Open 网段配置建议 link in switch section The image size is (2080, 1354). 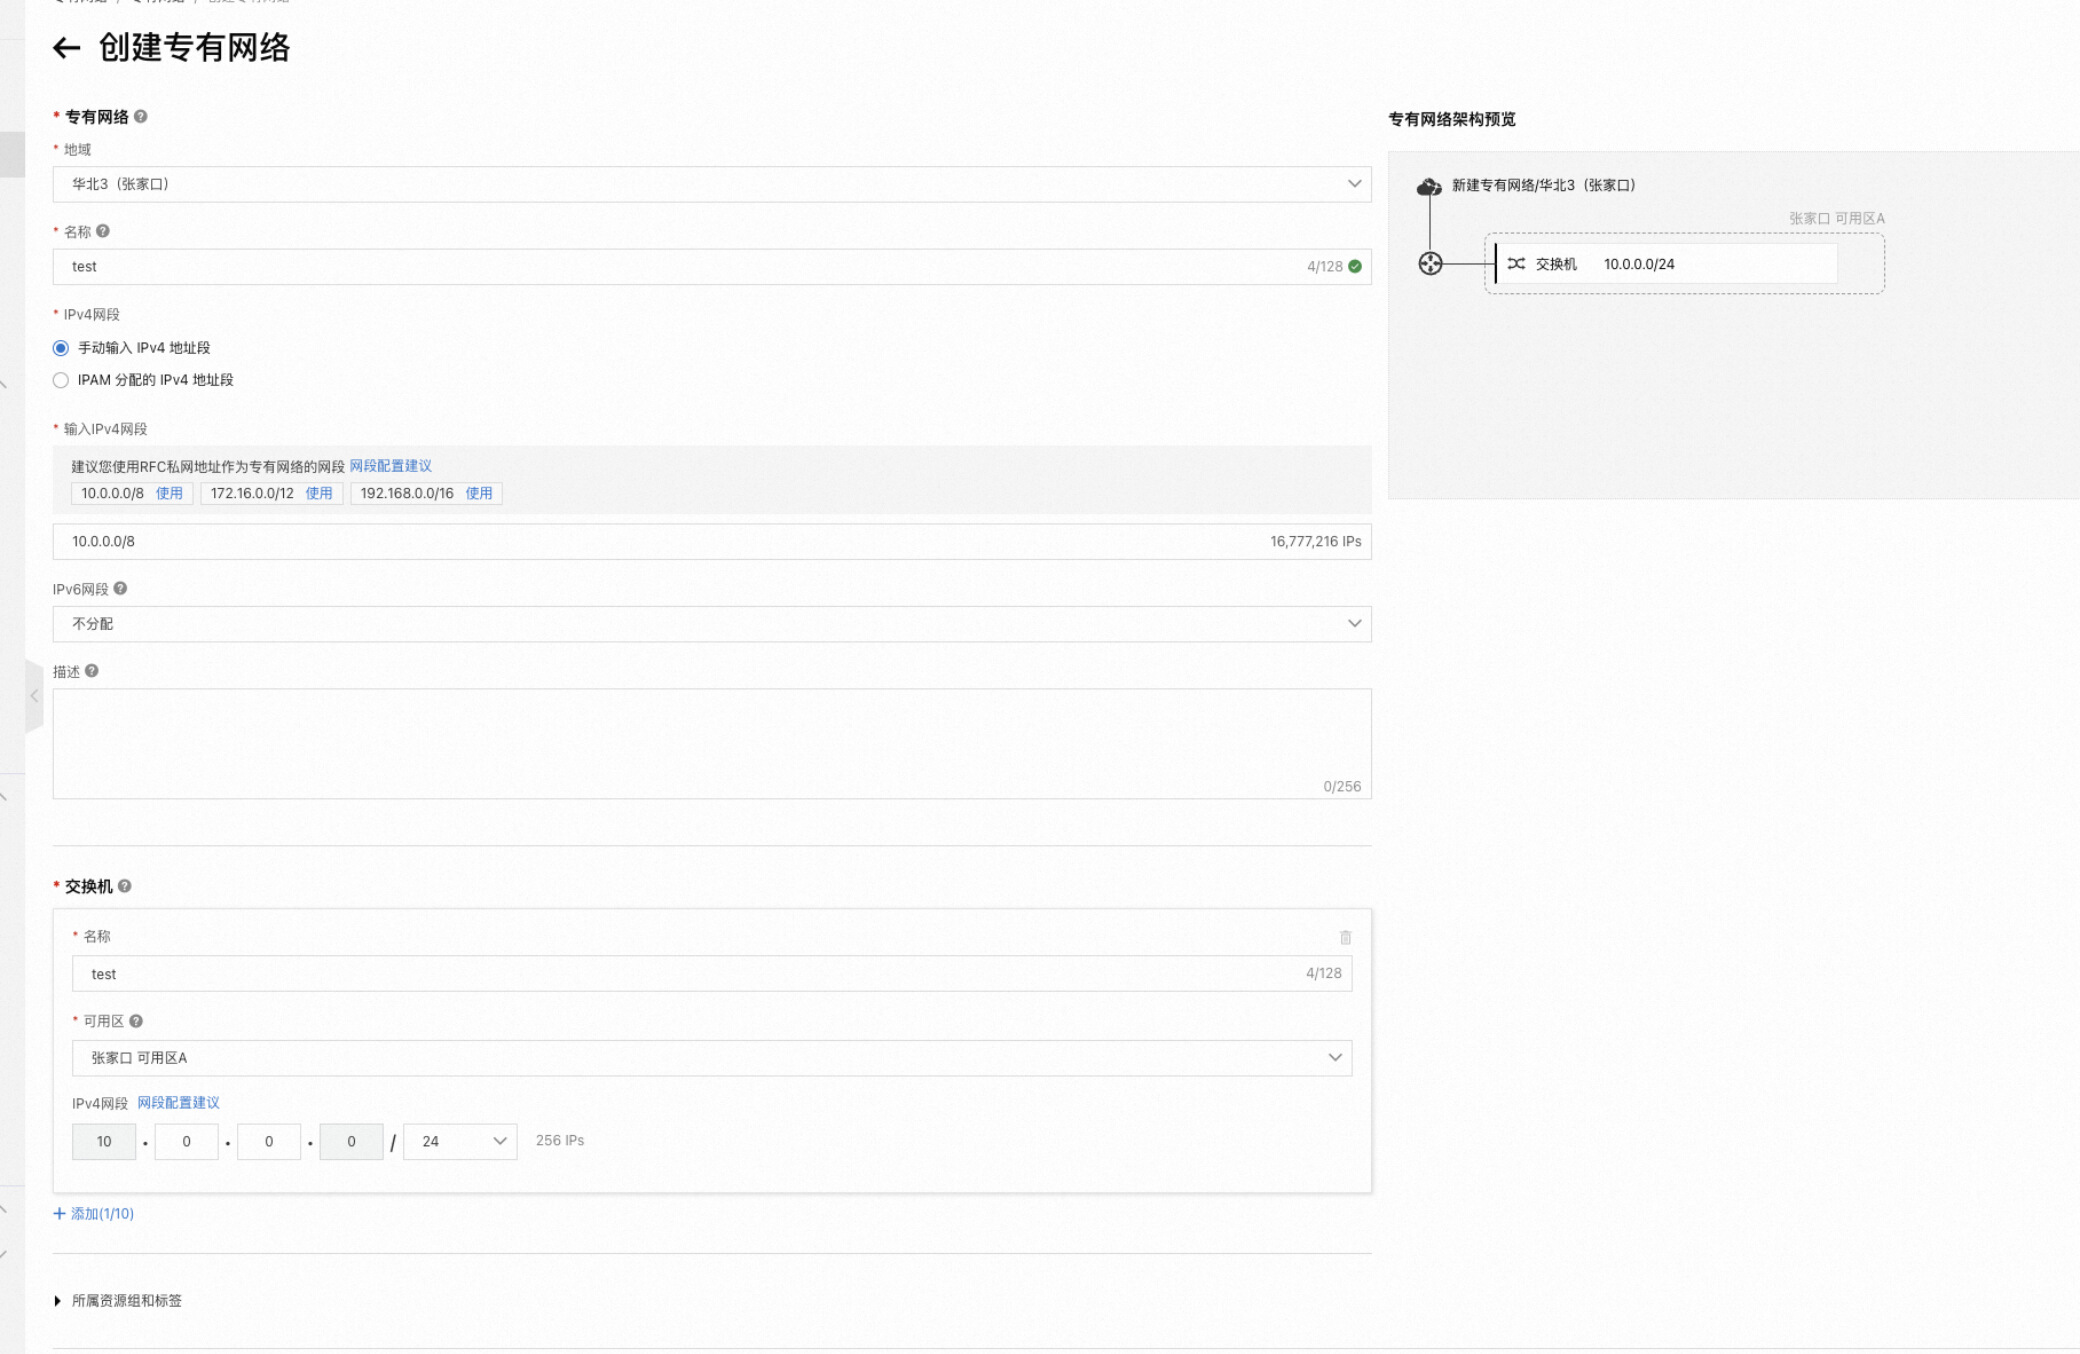pyautogui.click(x=178, y=1103)
